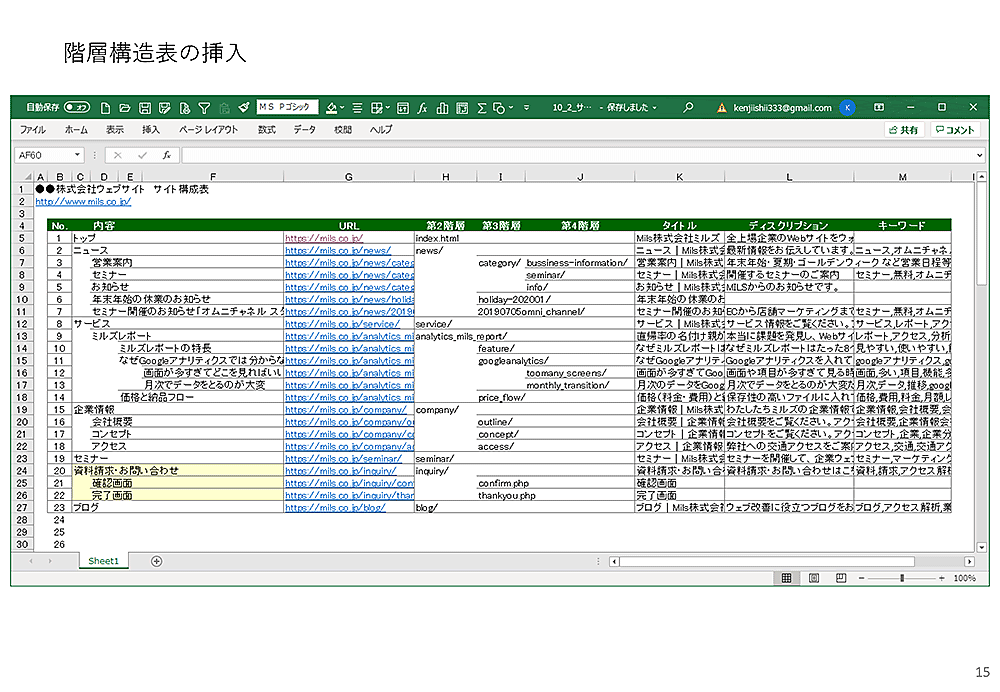Click the 共有 share button
1000x692 pixels.
[x=903, y=130]
